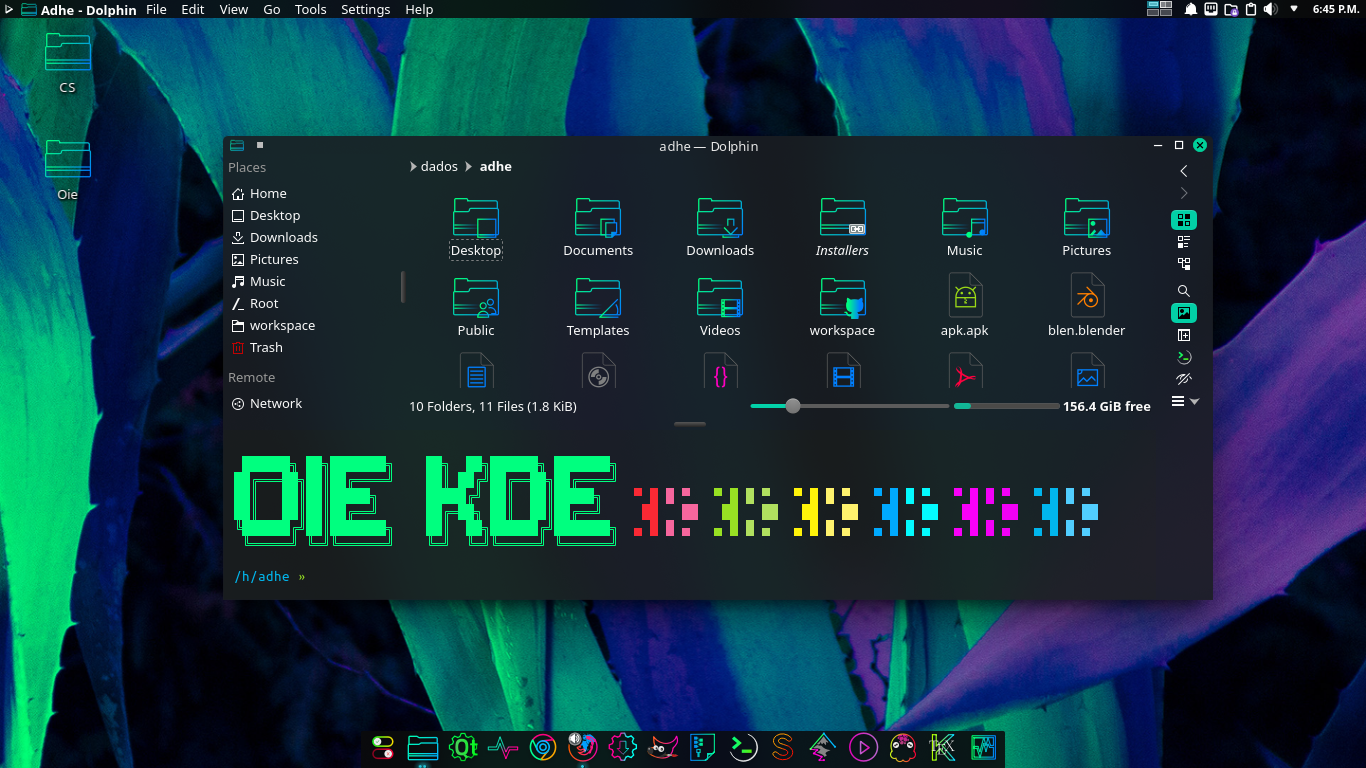Select the Templates folder
1366x768 pixels.
pyautogui.click(x=598, y=308)
